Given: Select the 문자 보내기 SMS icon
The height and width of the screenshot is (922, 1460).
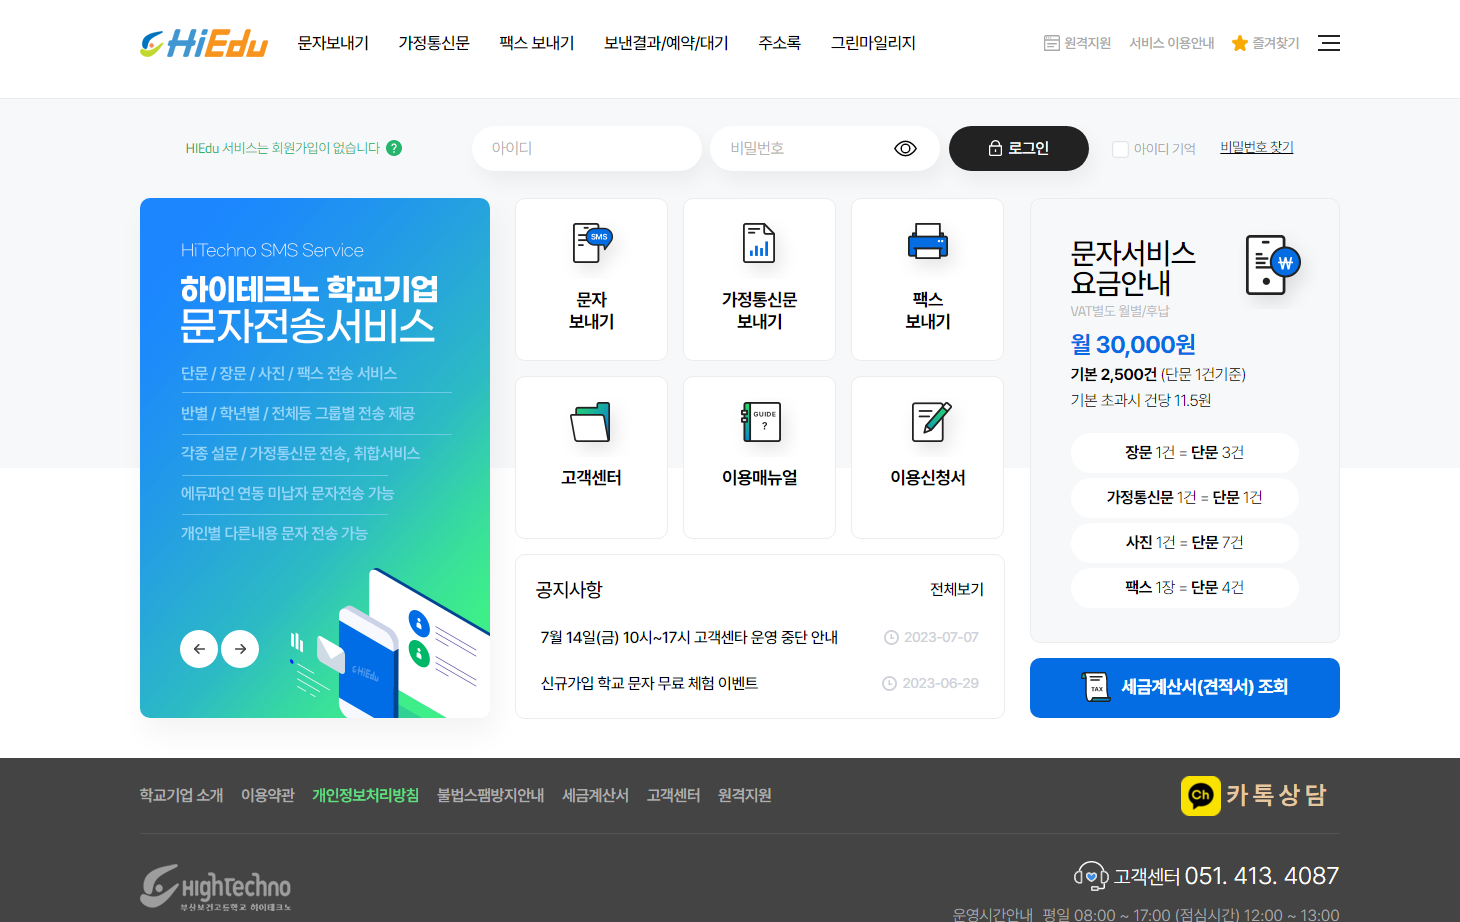Looking at the screenshot, I should (x=590, y=241).
